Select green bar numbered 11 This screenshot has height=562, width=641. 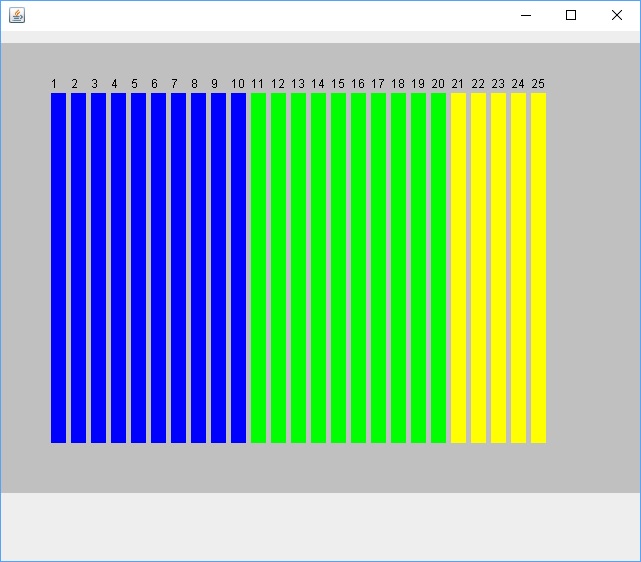click(258, 267)
